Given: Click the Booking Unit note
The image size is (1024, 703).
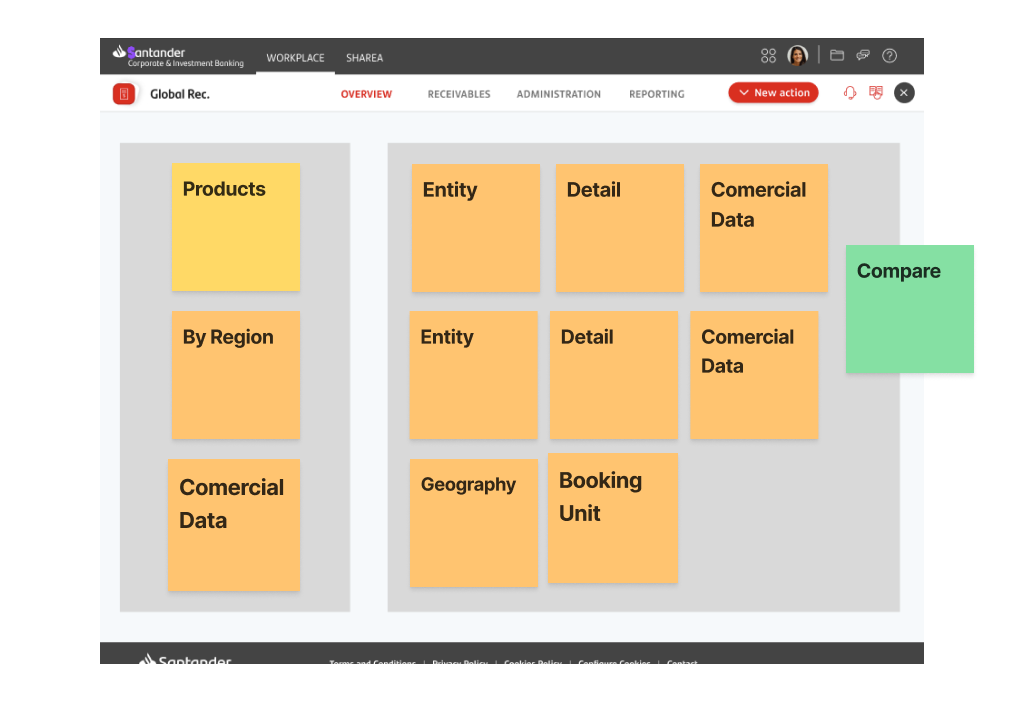Looking at the screenshot, I should (x=613, y=518).
